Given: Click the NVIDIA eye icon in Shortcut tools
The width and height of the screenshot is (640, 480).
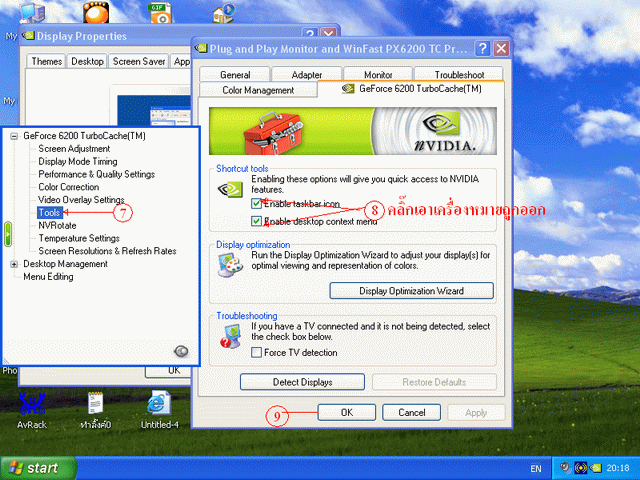Looking at the screenshot, I should point(230,189).
